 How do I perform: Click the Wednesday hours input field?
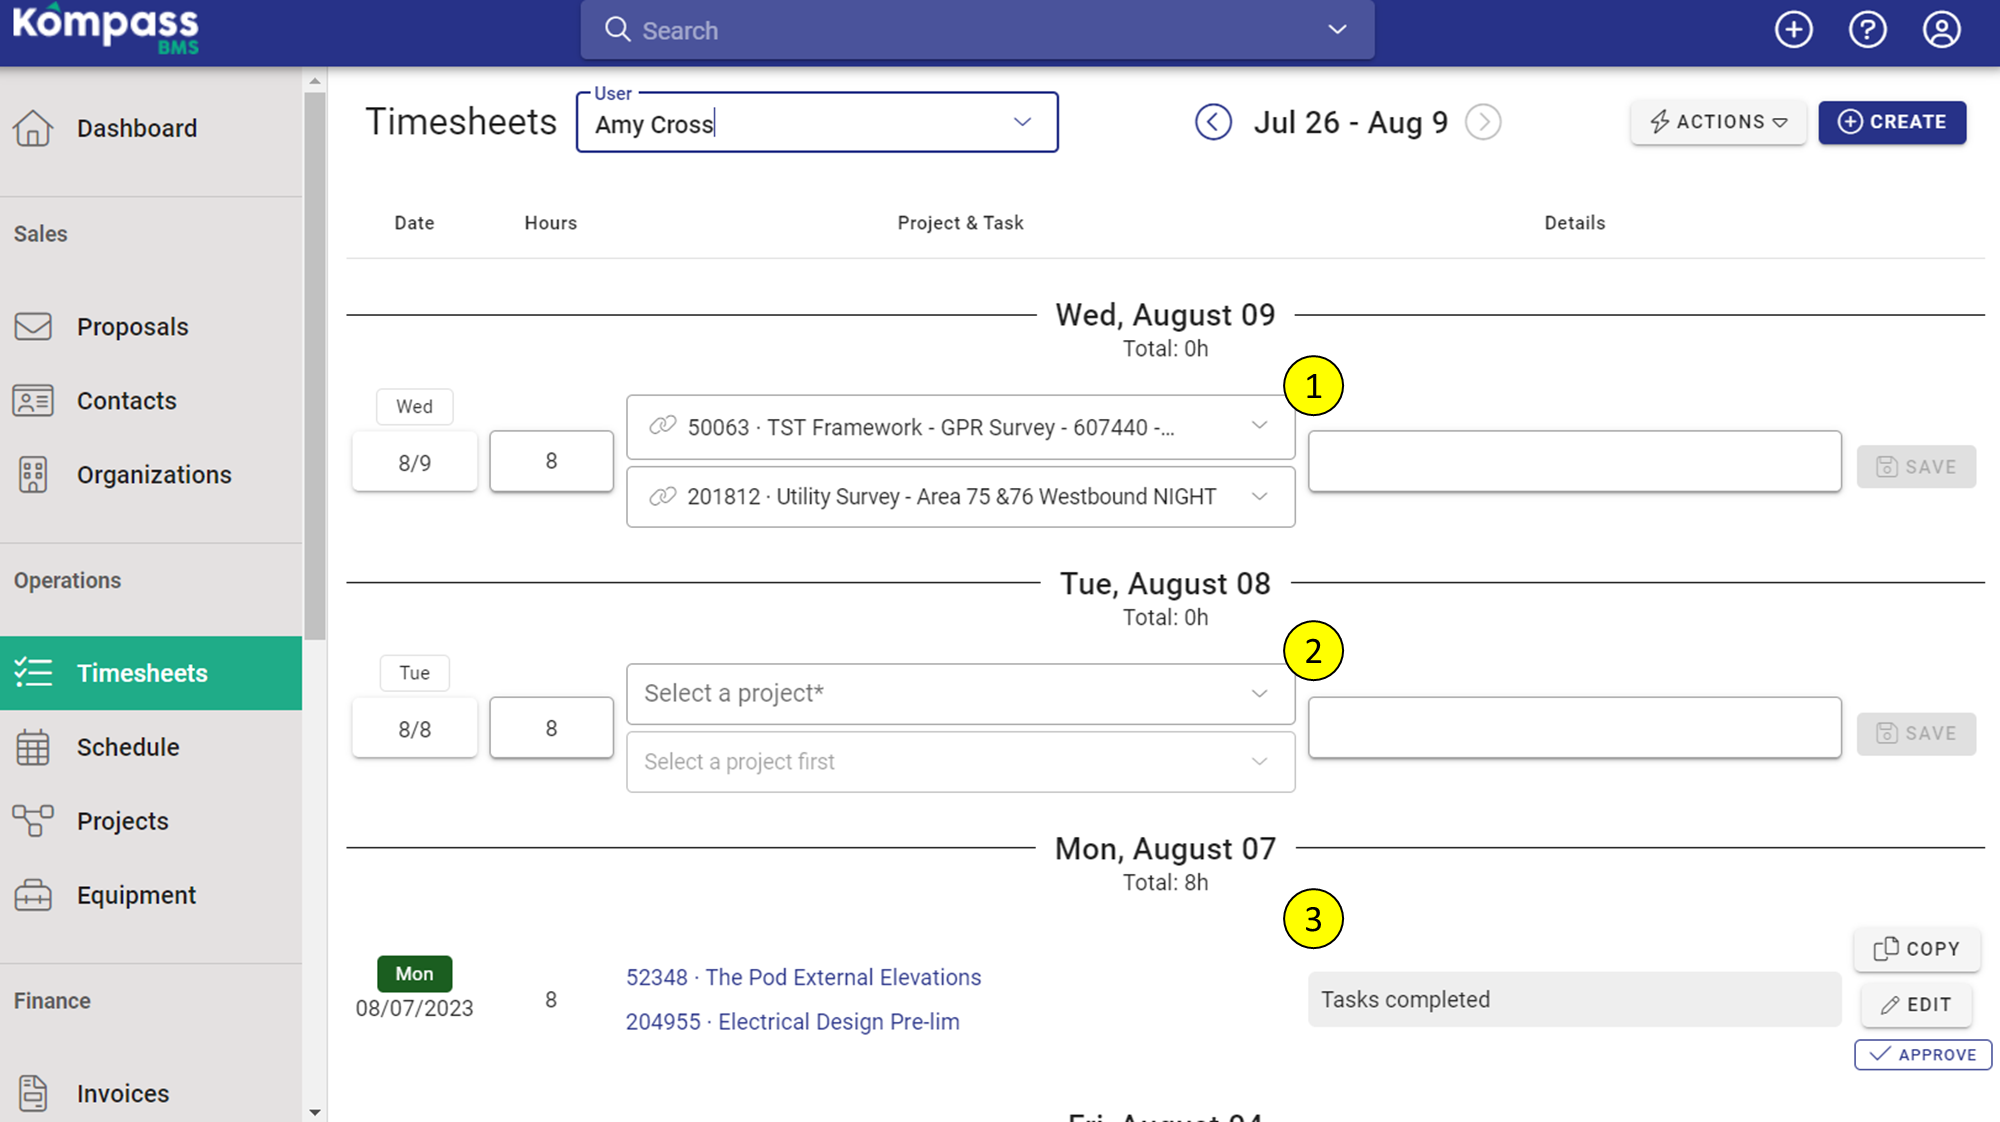pyautogui.click(x=550, y=461)
